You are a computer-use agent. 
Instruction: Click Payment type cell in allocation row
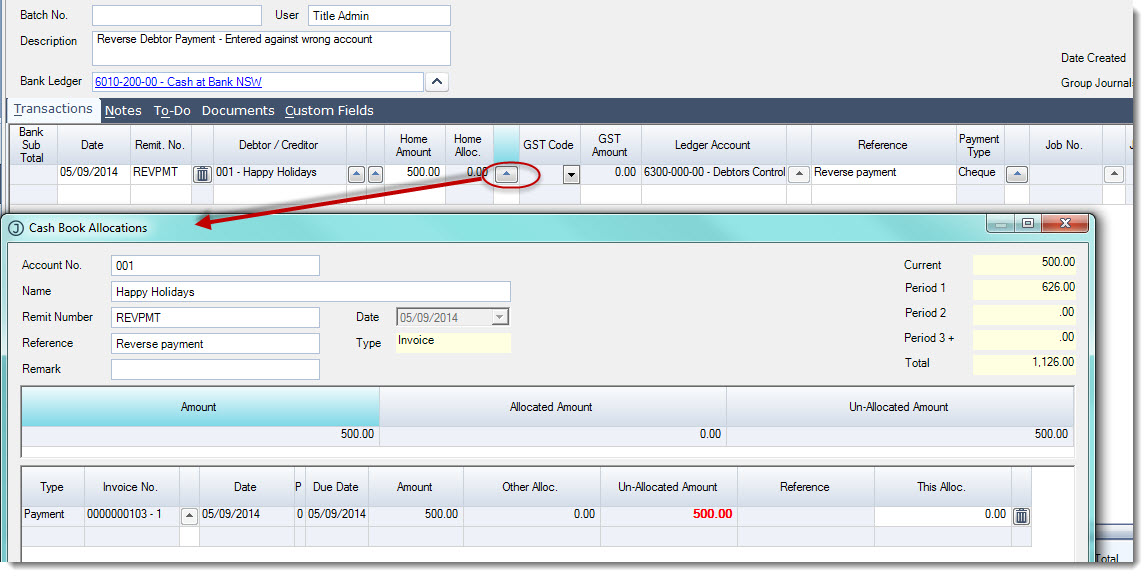(53, 515)
